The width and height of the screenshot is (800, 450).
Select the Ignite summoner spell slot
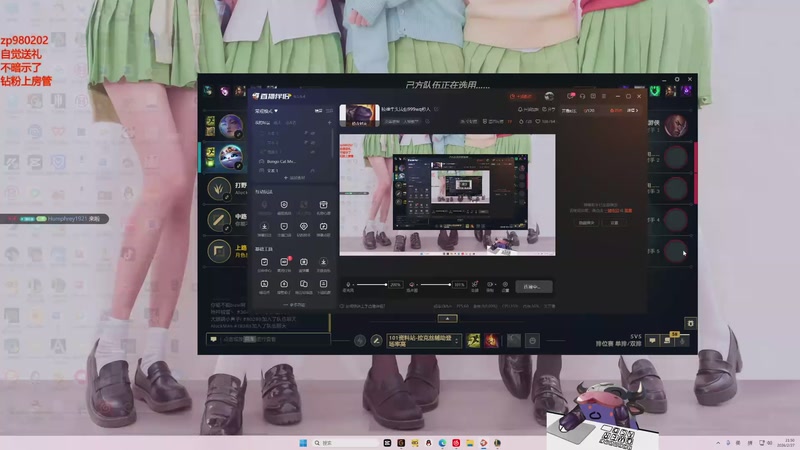pos(491,340)
